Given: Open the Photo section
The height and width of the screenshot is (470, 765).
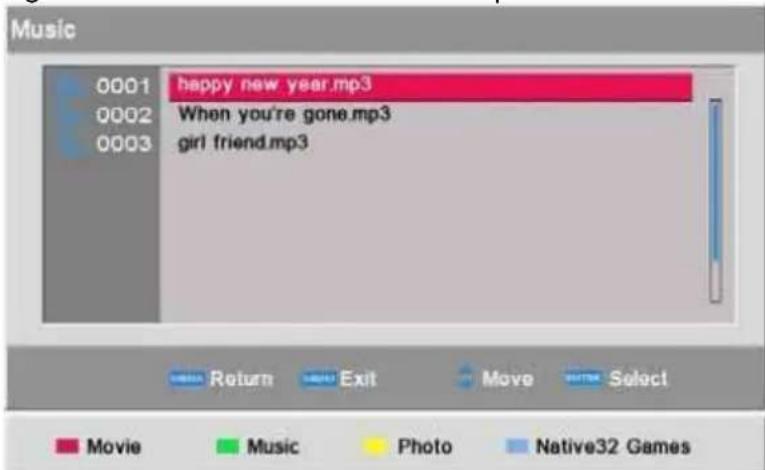Looking at the screenshot, I should pos(425,447).
